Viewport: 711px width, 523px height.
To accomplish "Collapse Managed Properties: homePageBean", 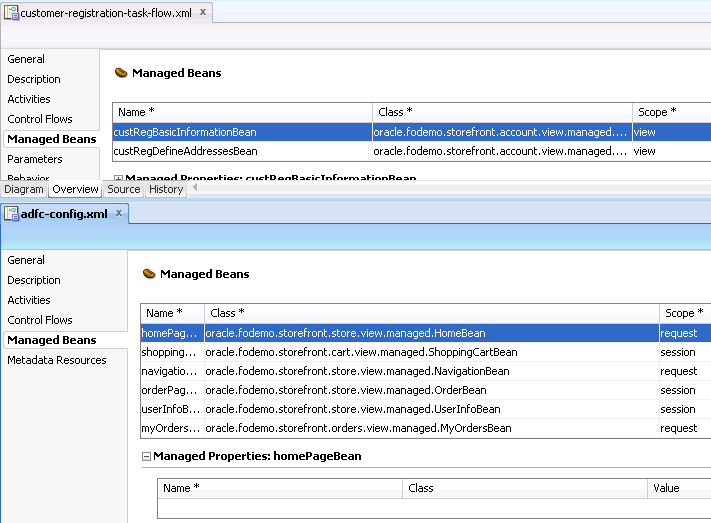I will tap(146, 456).
